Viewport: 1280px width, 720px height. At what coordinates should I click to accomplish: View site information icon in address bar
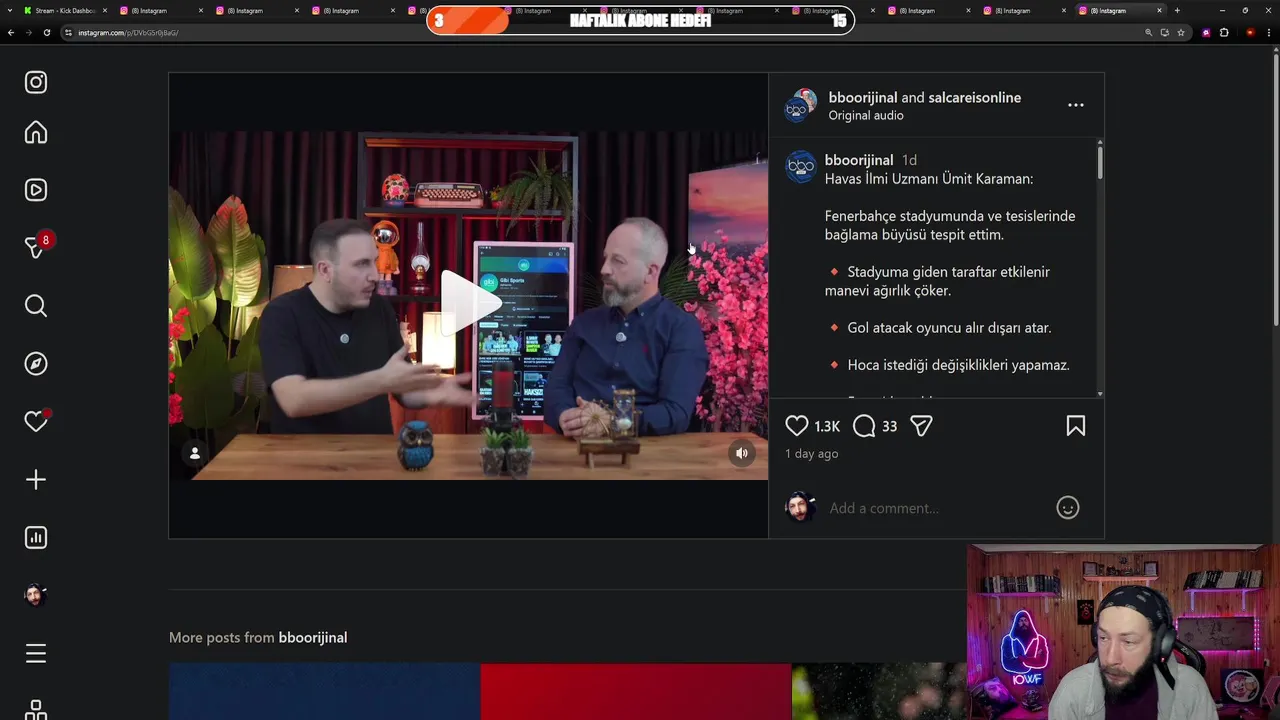click(68, 32)
